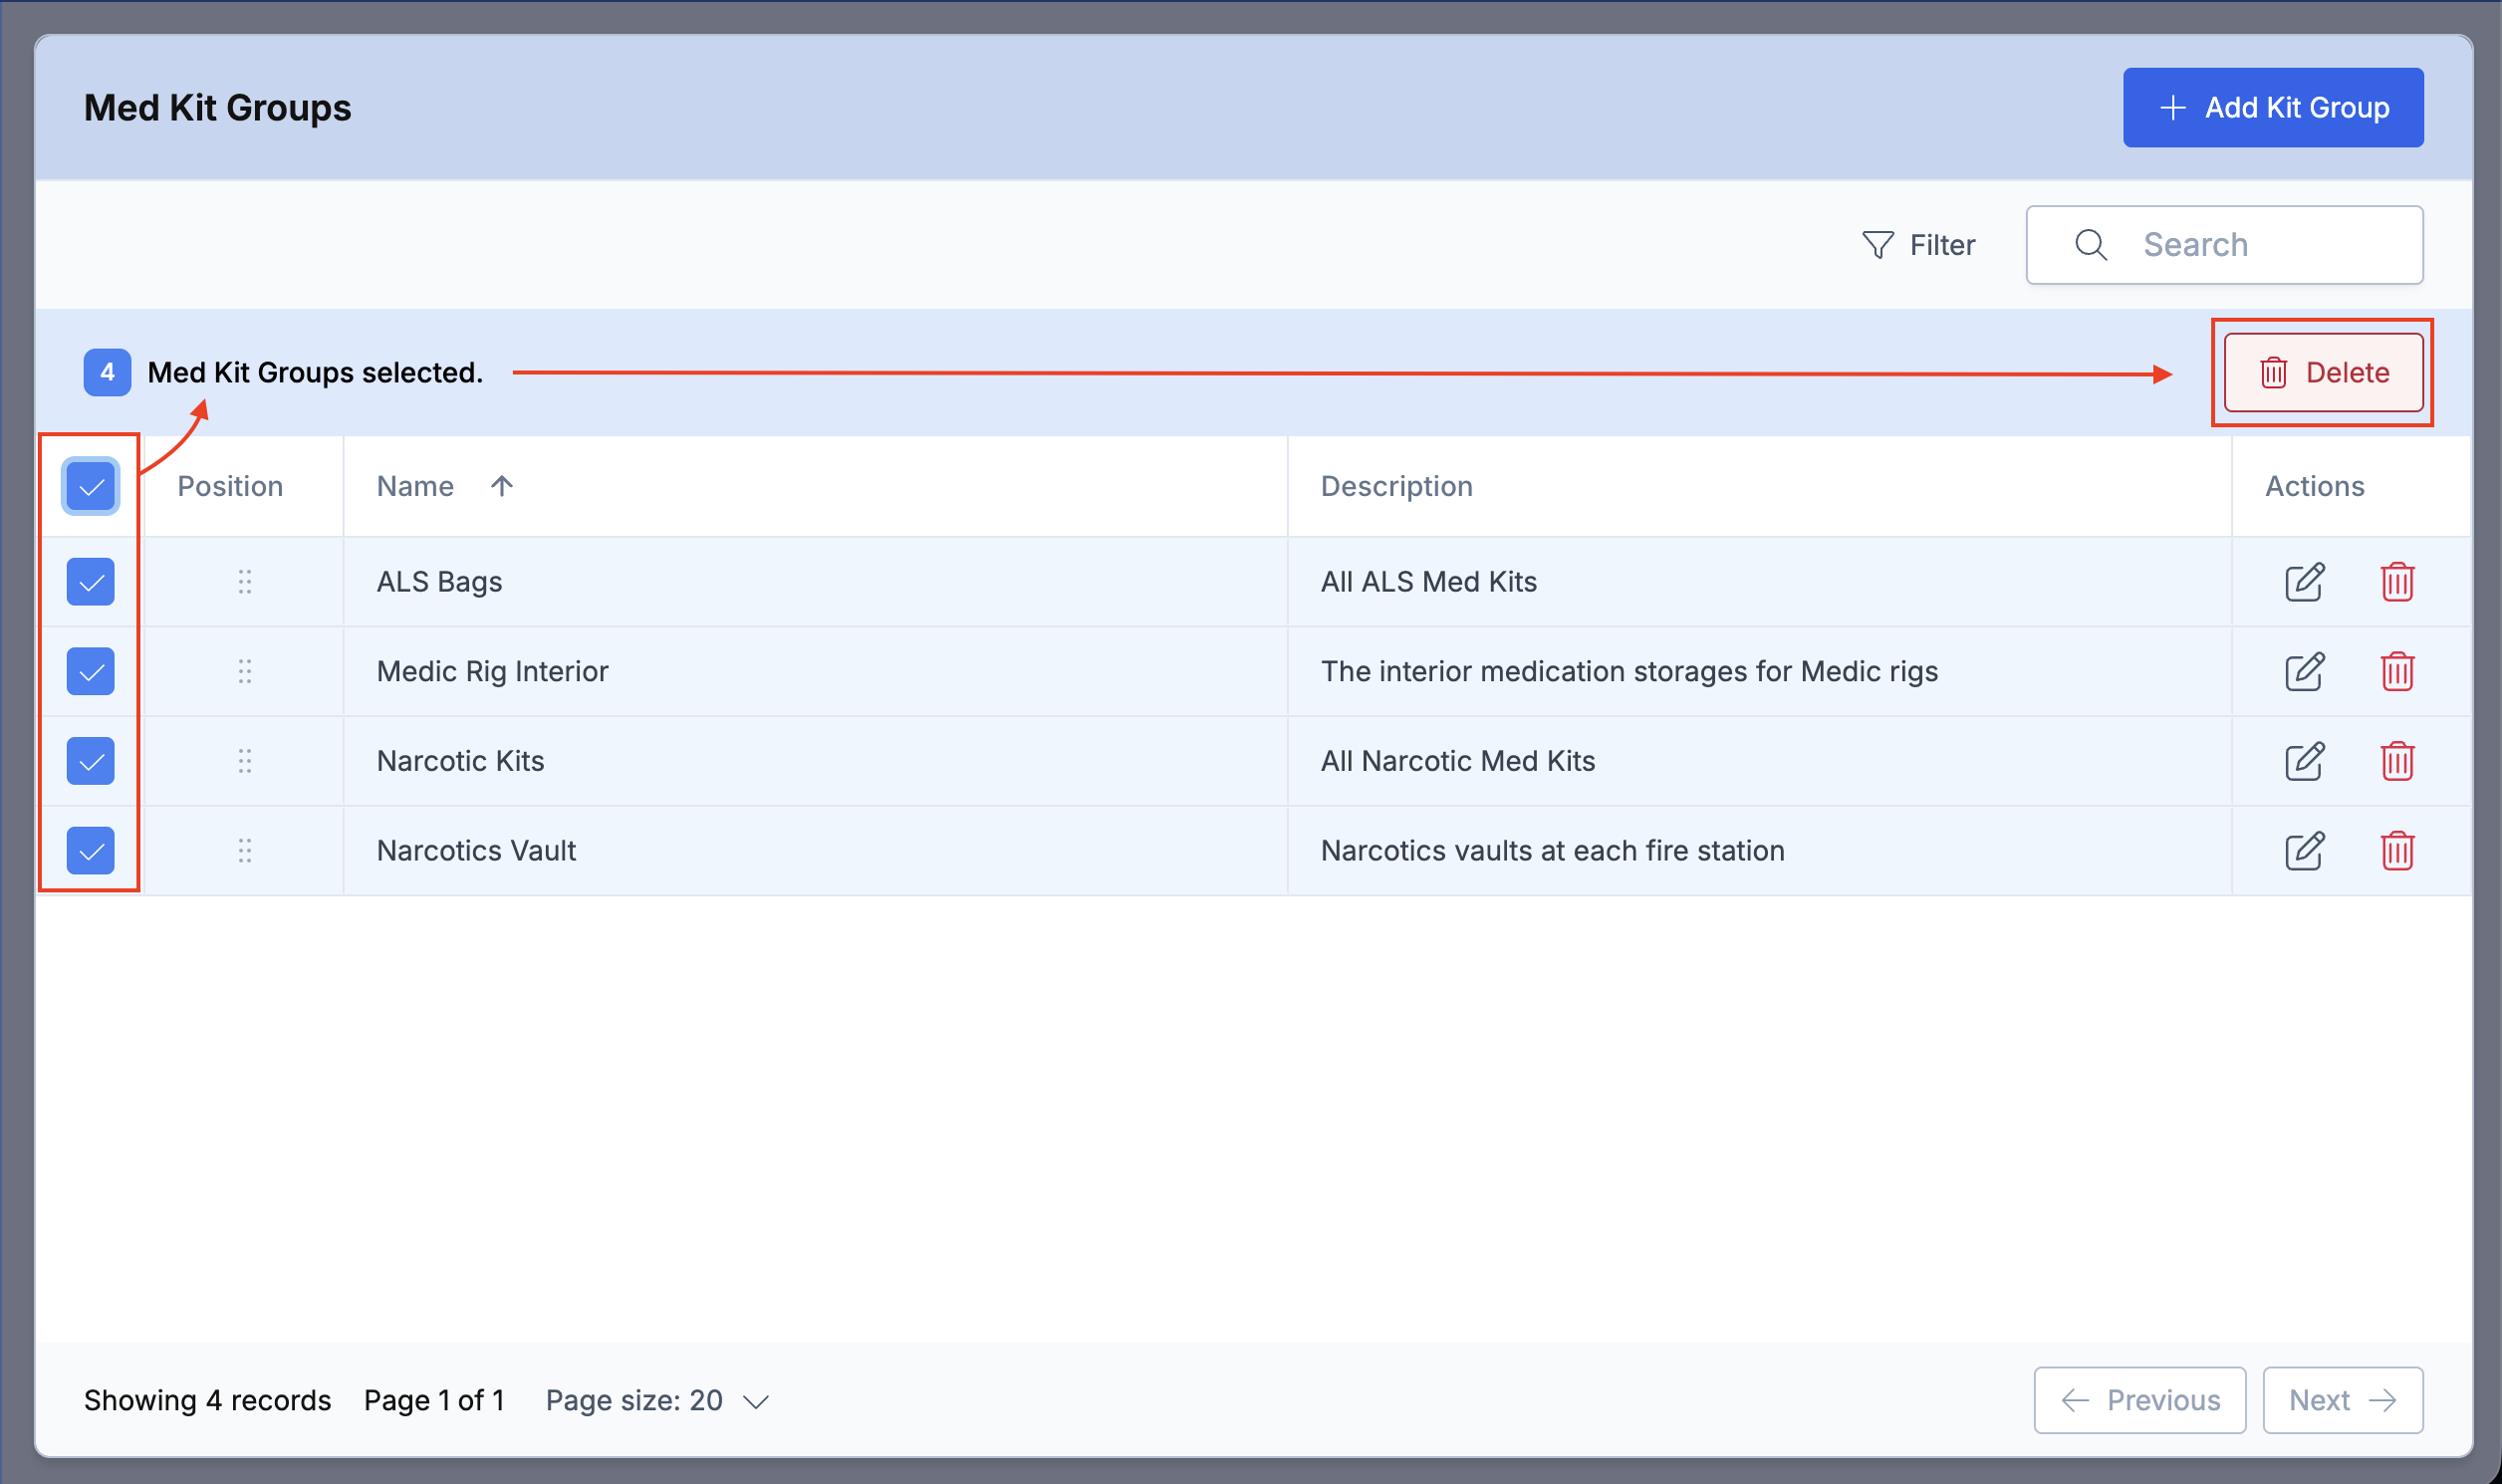The width and height of the screenshot is (2502, 1484).
Task: Uncheck the Narcotic Kits checkbox
Action: (x=91, y=761)
